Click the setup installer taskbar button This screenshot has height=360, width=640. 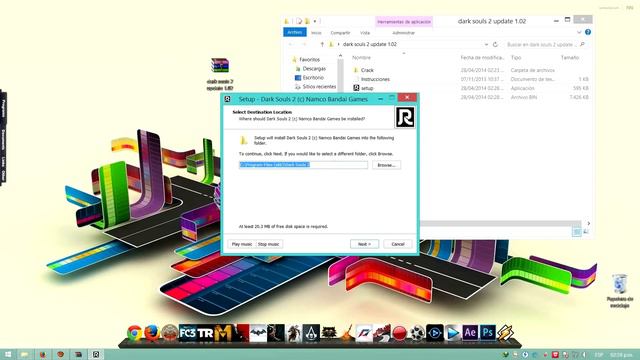(x=96, y=354)
